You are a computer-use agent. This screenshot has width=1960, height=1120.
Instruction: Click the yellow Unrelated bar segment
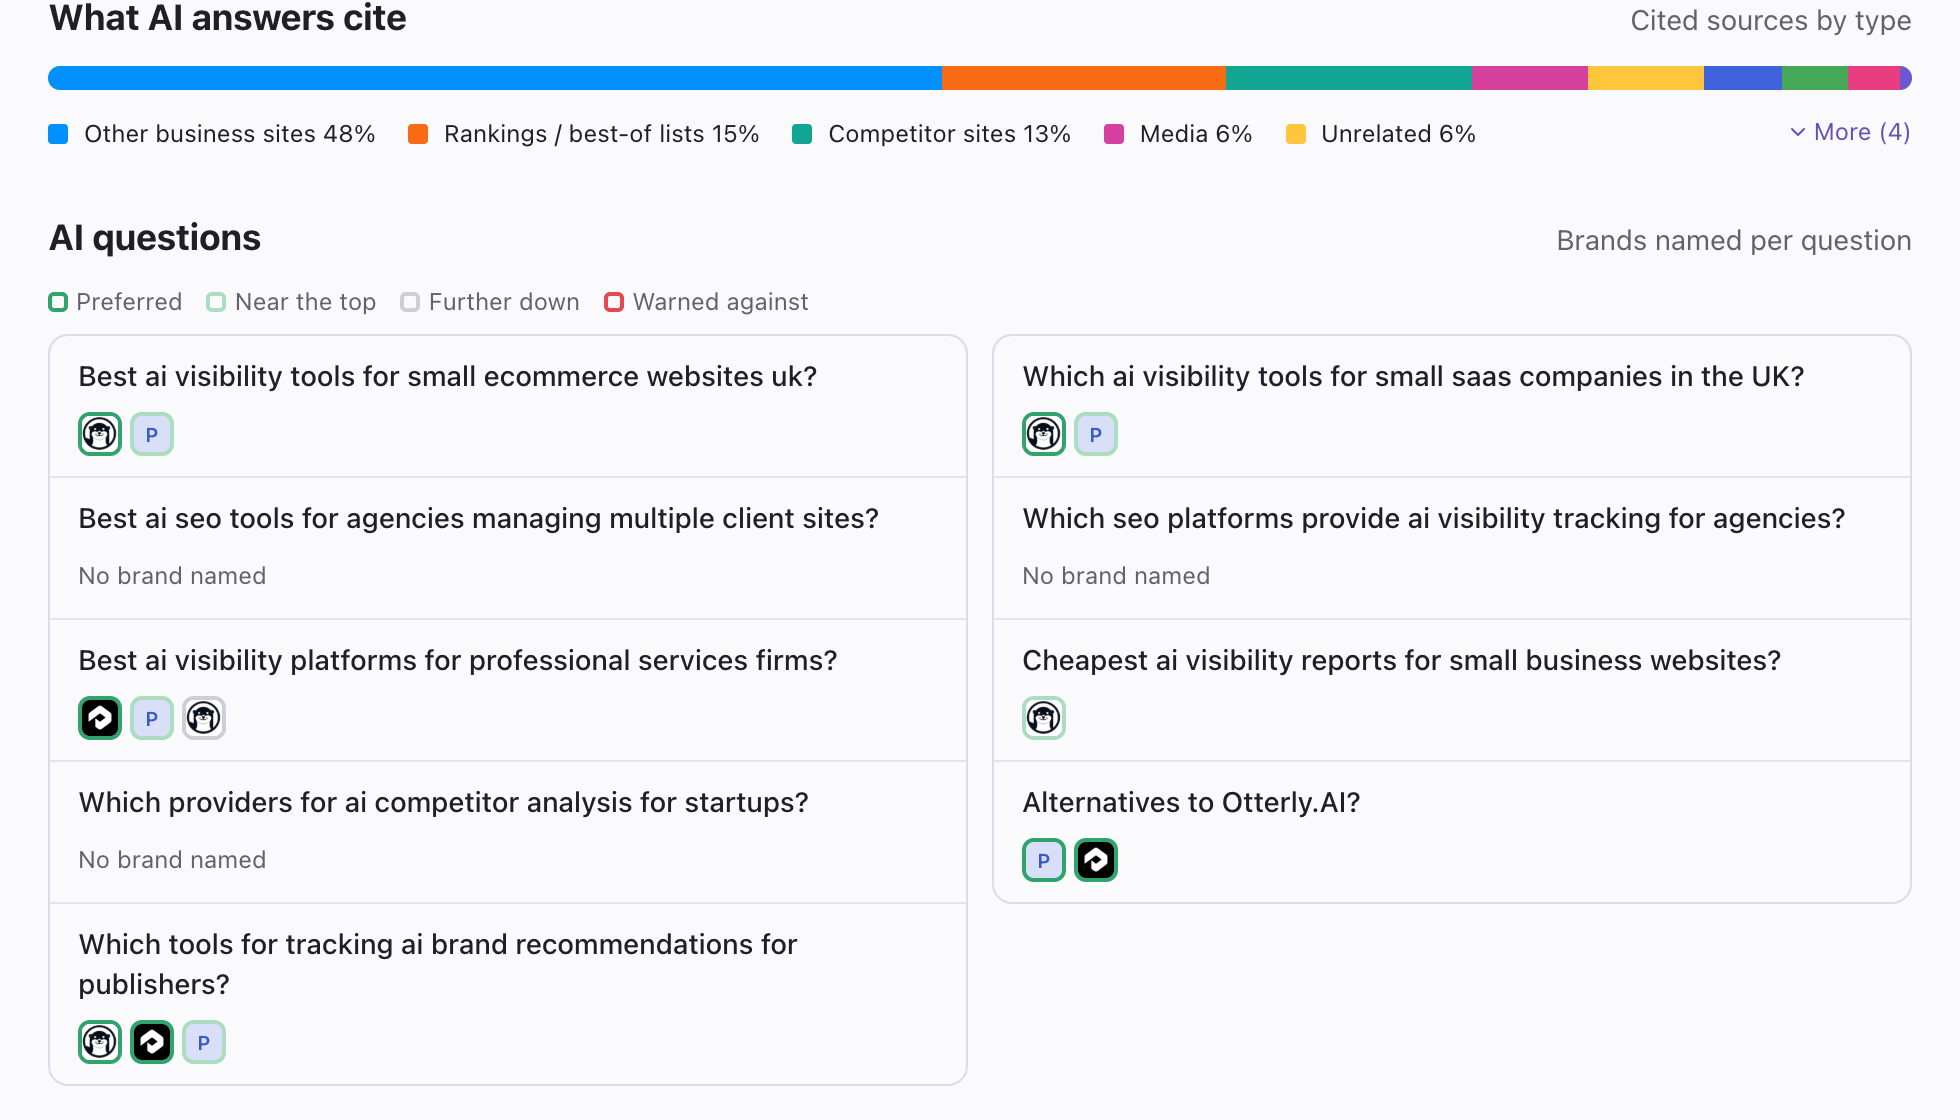click(1646, 78)
